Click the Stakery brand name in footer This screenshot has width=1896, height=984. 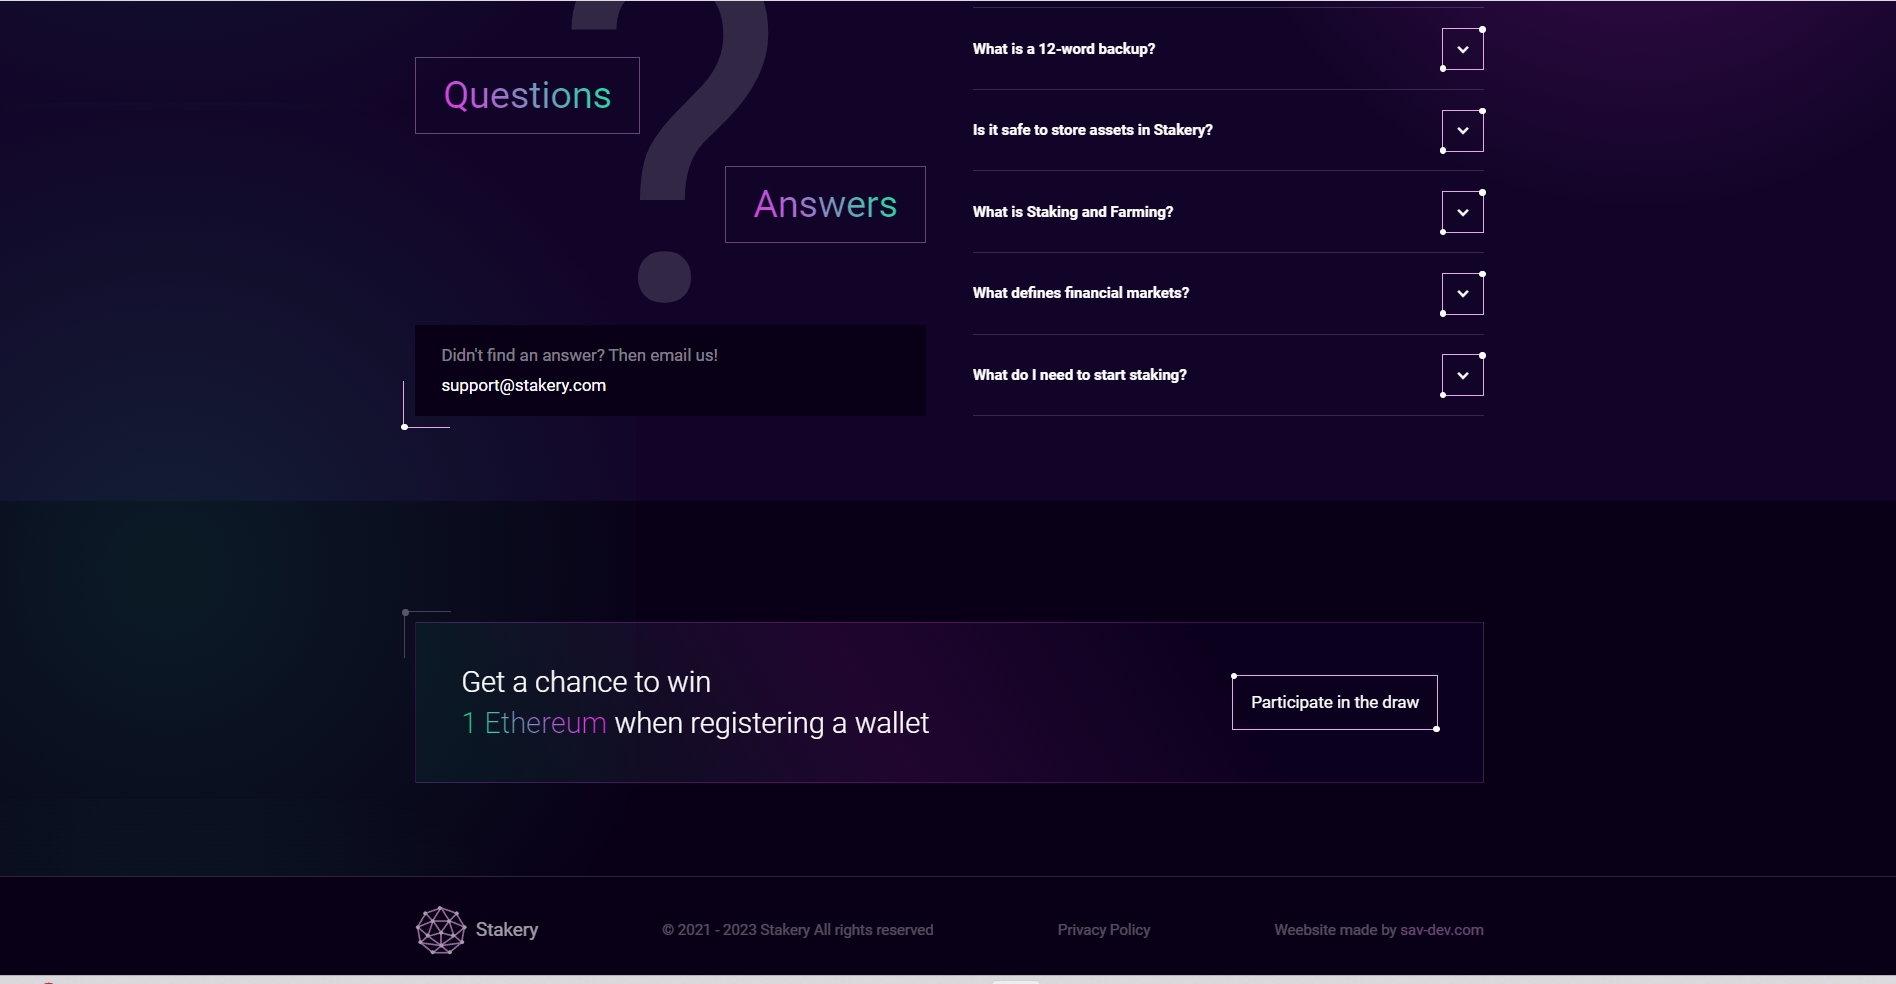pos(507,930)
